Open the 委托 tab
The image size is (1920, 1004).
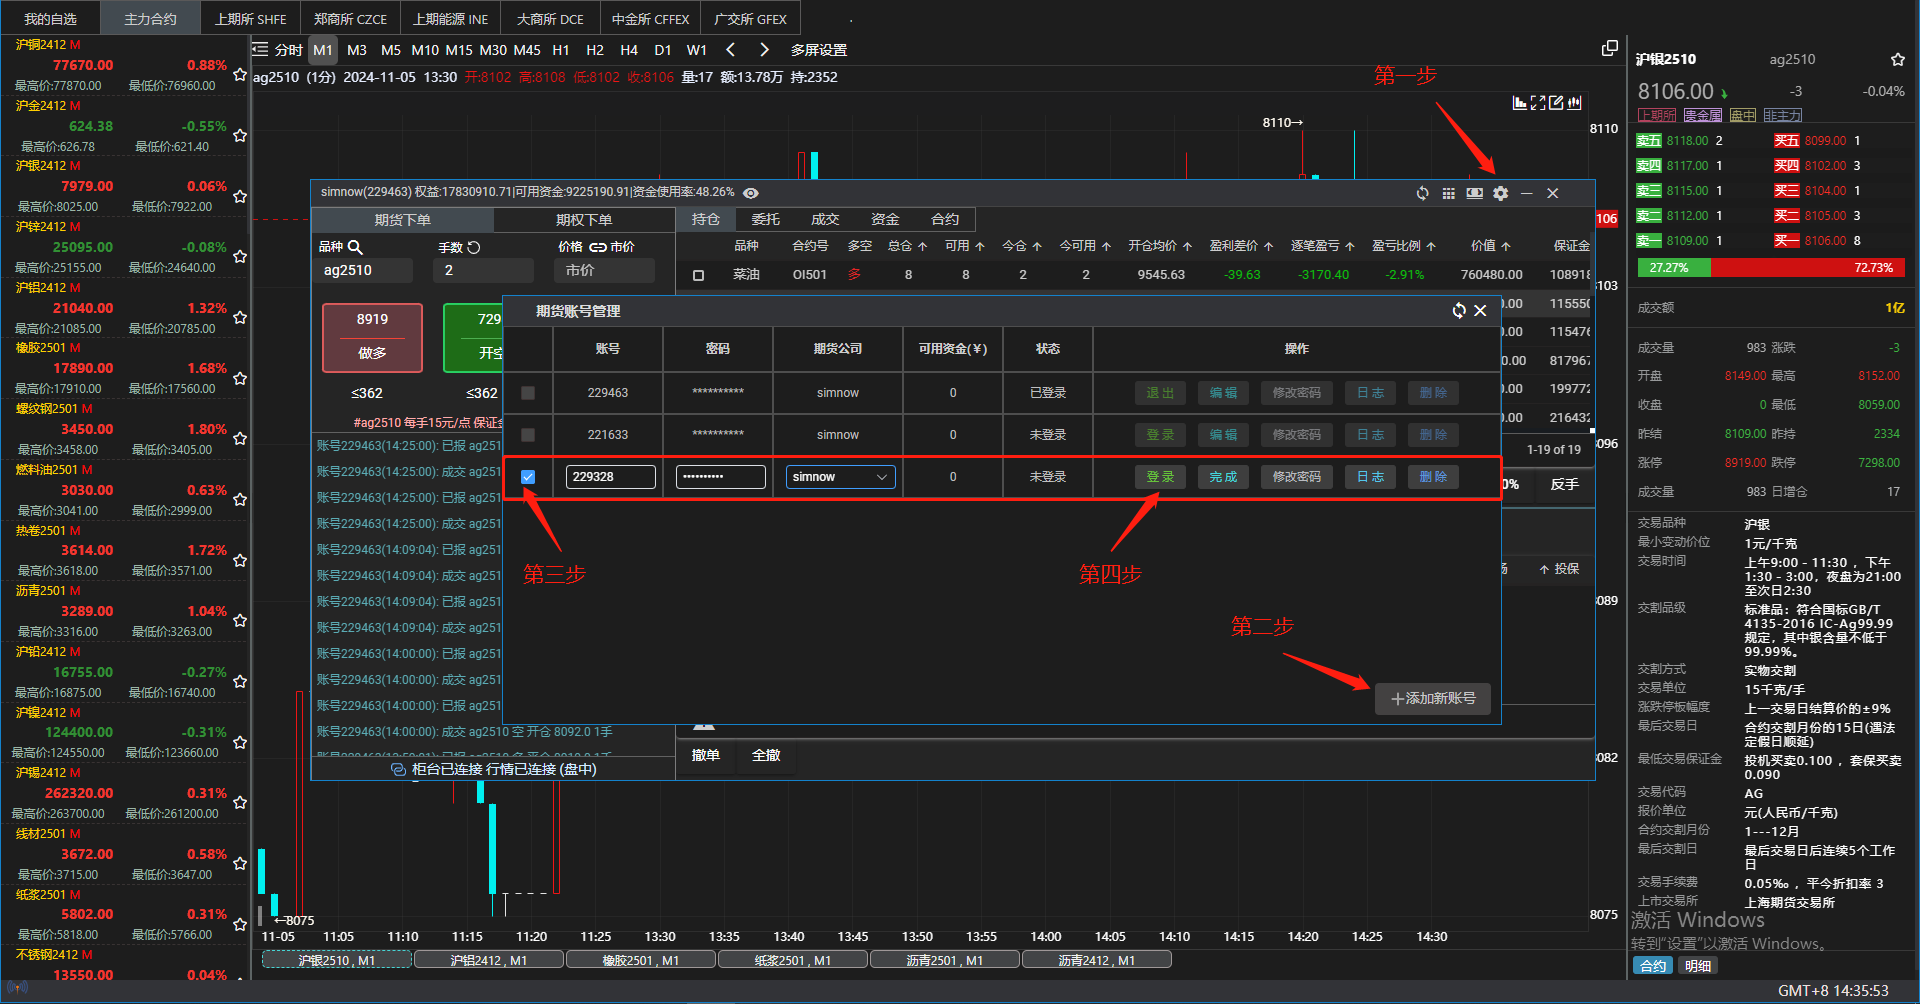click(765, 220)
